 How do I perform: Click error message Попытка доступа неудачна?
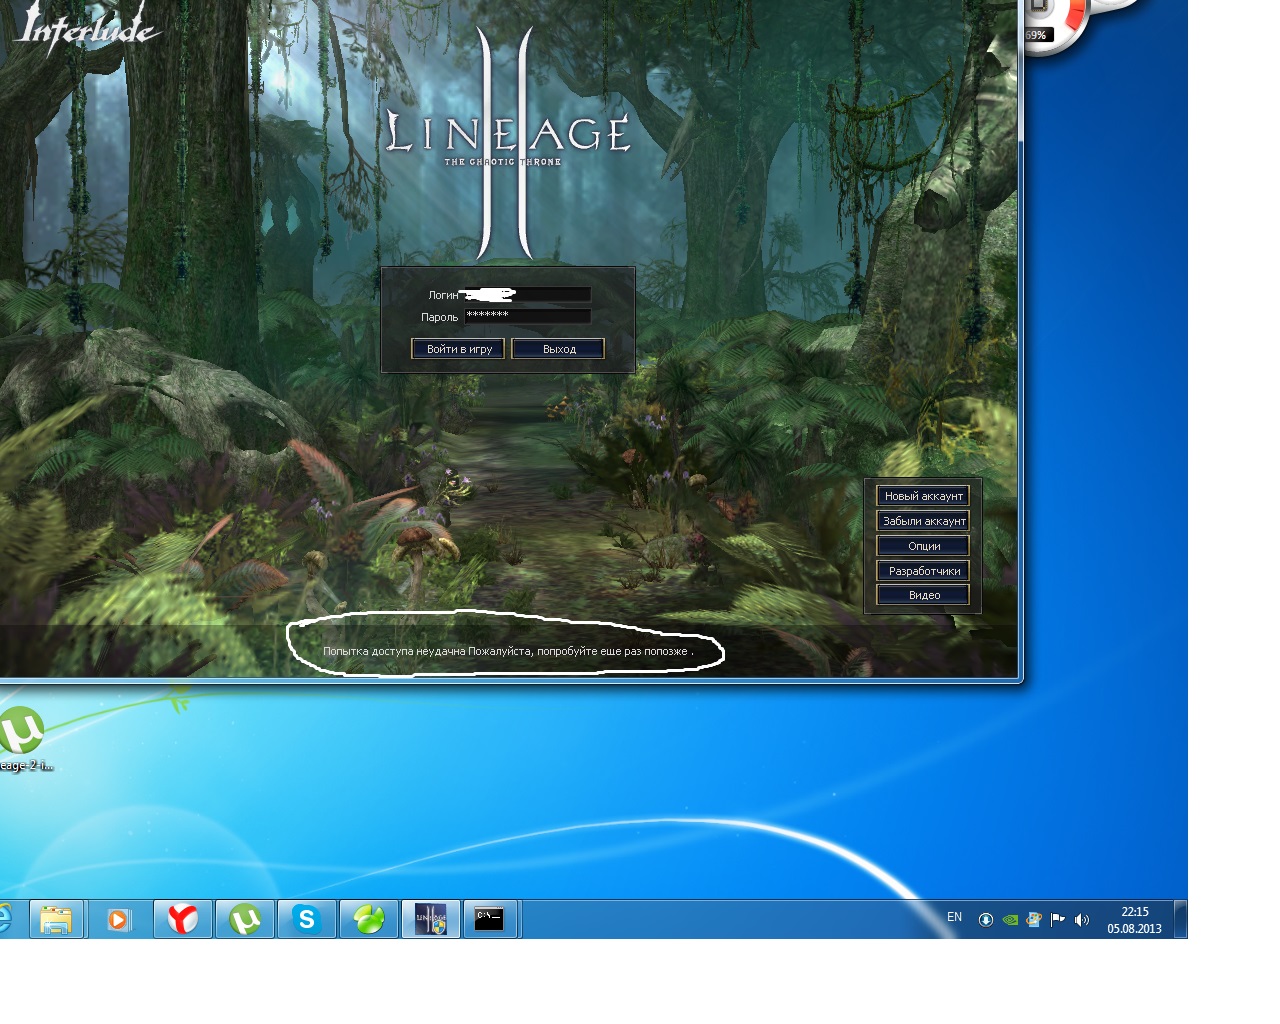(508, 651)
